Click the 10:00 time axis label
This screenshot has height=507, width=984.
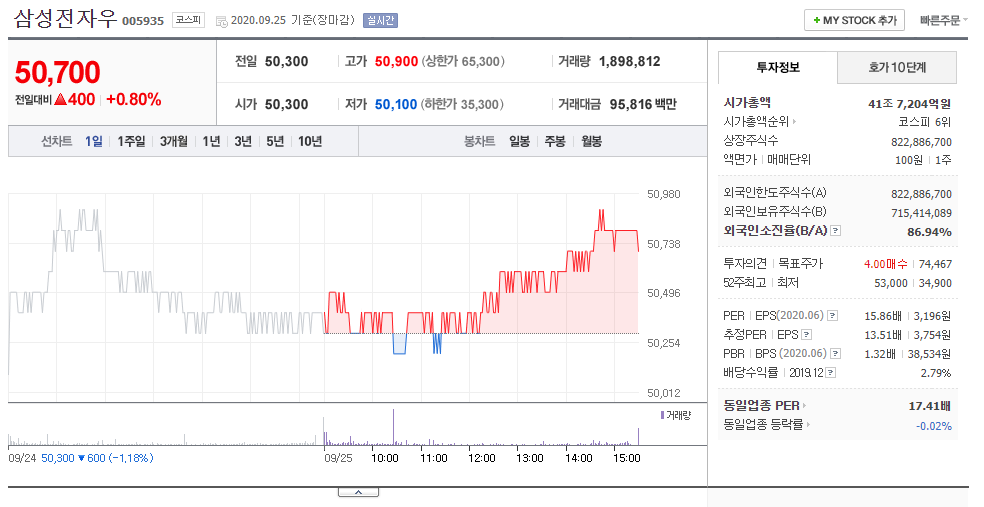coord(385,458)
